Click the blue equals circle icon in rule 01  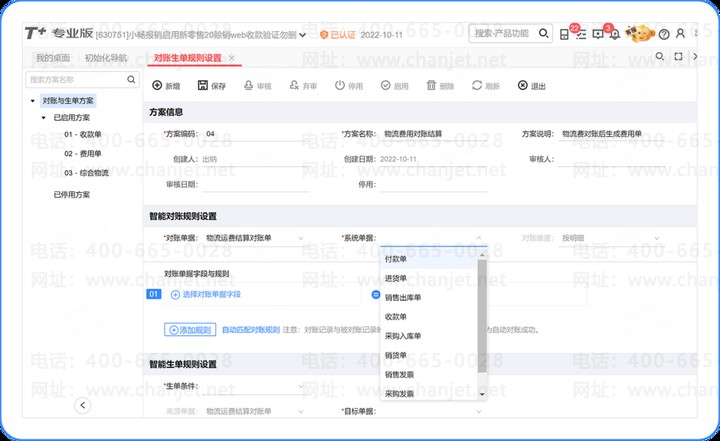[x=376, y=294]
